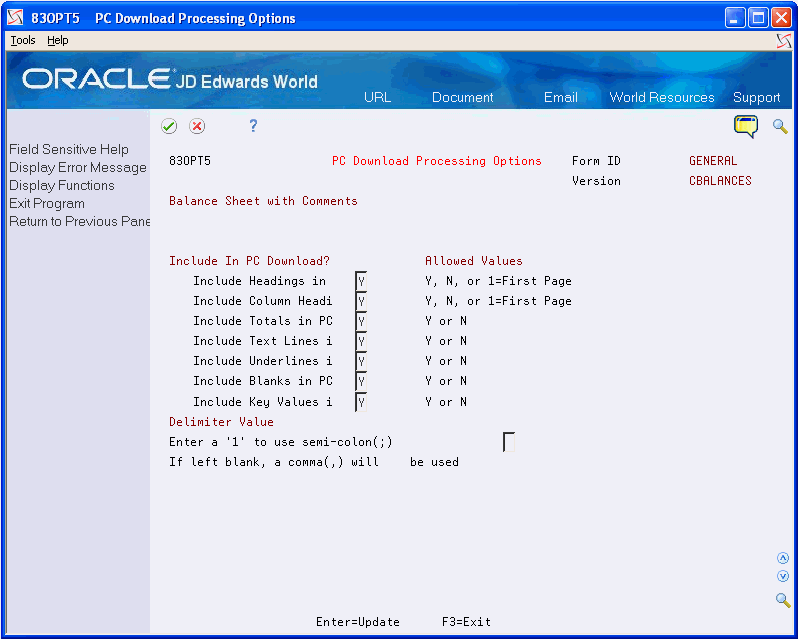798x639 pixels.
Task: Click the Delimiter Value heading
Action: click(x=221, y=422)
